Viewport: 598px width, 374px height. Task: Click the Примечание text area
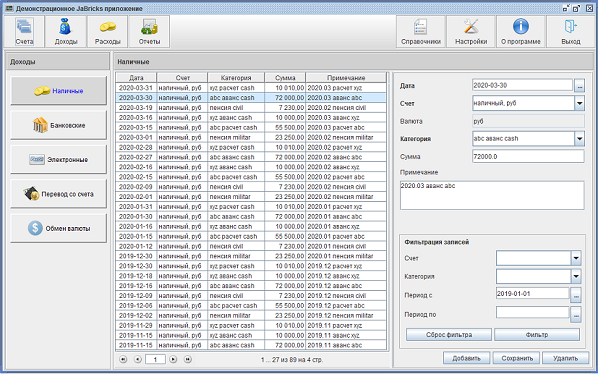click(x=492, y=195)
